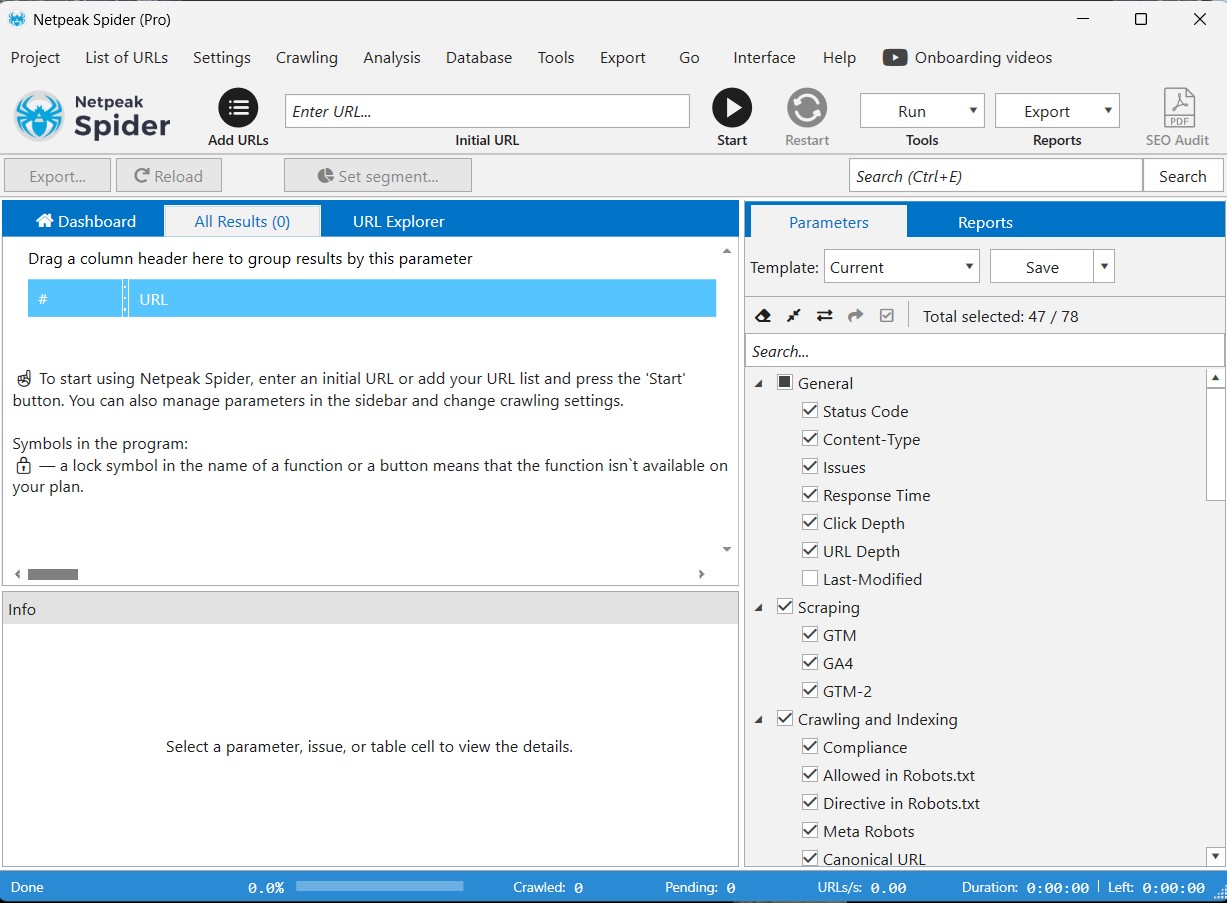The height and width of the screenshot is (903, 1227).
Task: Click the home icon on Dashboard tab
Action: (x=44, y=221)
